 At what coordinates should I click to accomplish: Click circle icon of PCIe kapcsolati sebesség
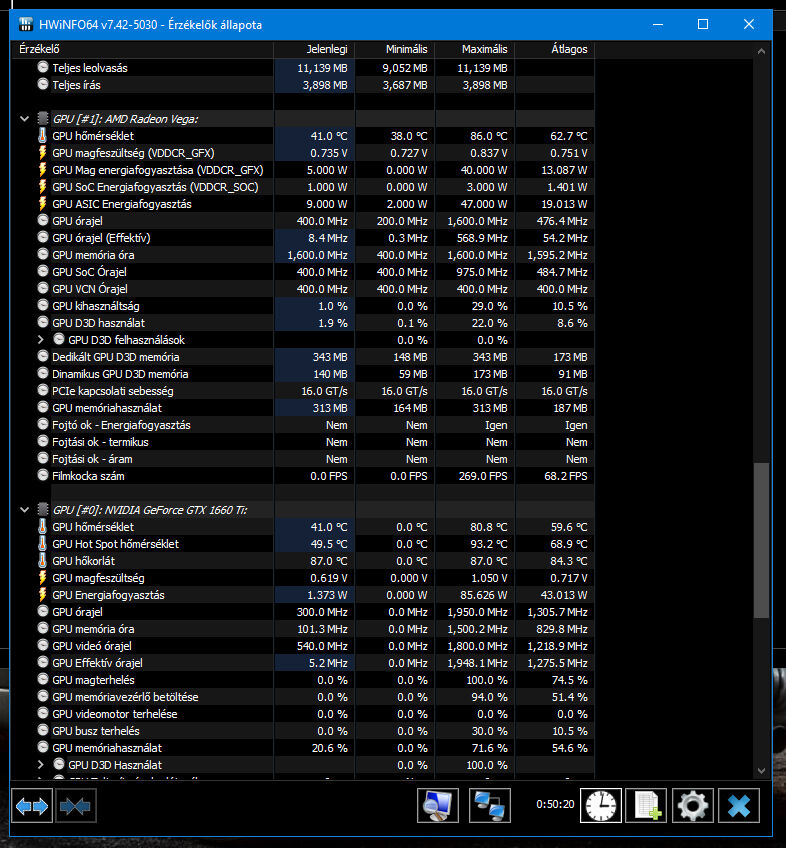pos(43,390)
